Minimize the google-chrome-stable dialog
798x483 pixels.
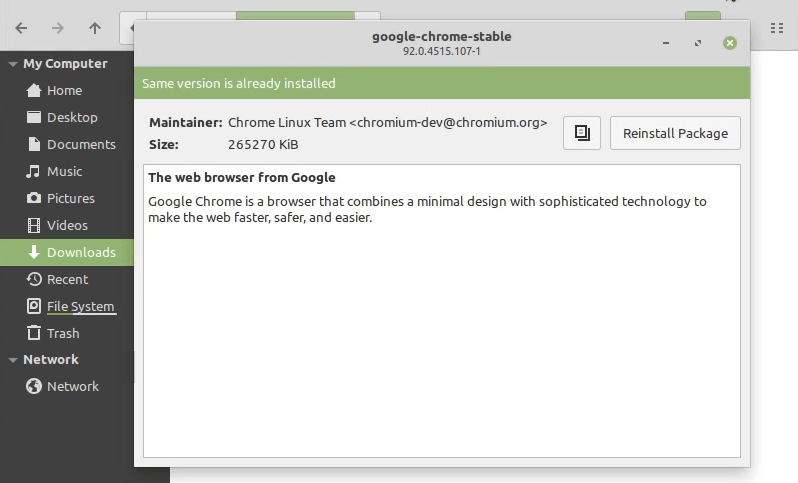pos(666,43)
